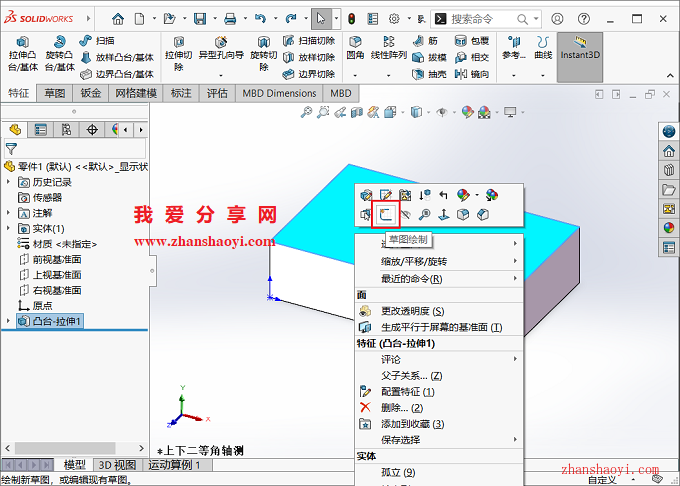
Task: Switch to the 草图 ribbon tab
Action: click(x=54, y=93)
